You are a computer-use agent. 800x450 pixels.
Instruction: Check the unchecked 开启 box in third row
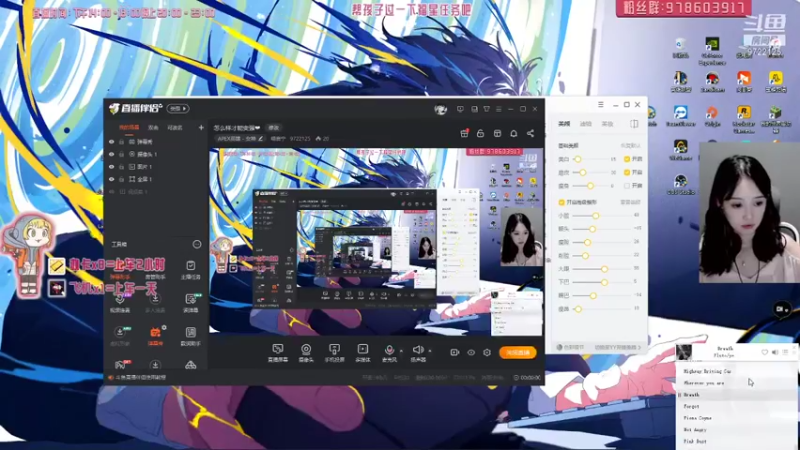coord(627,186)
